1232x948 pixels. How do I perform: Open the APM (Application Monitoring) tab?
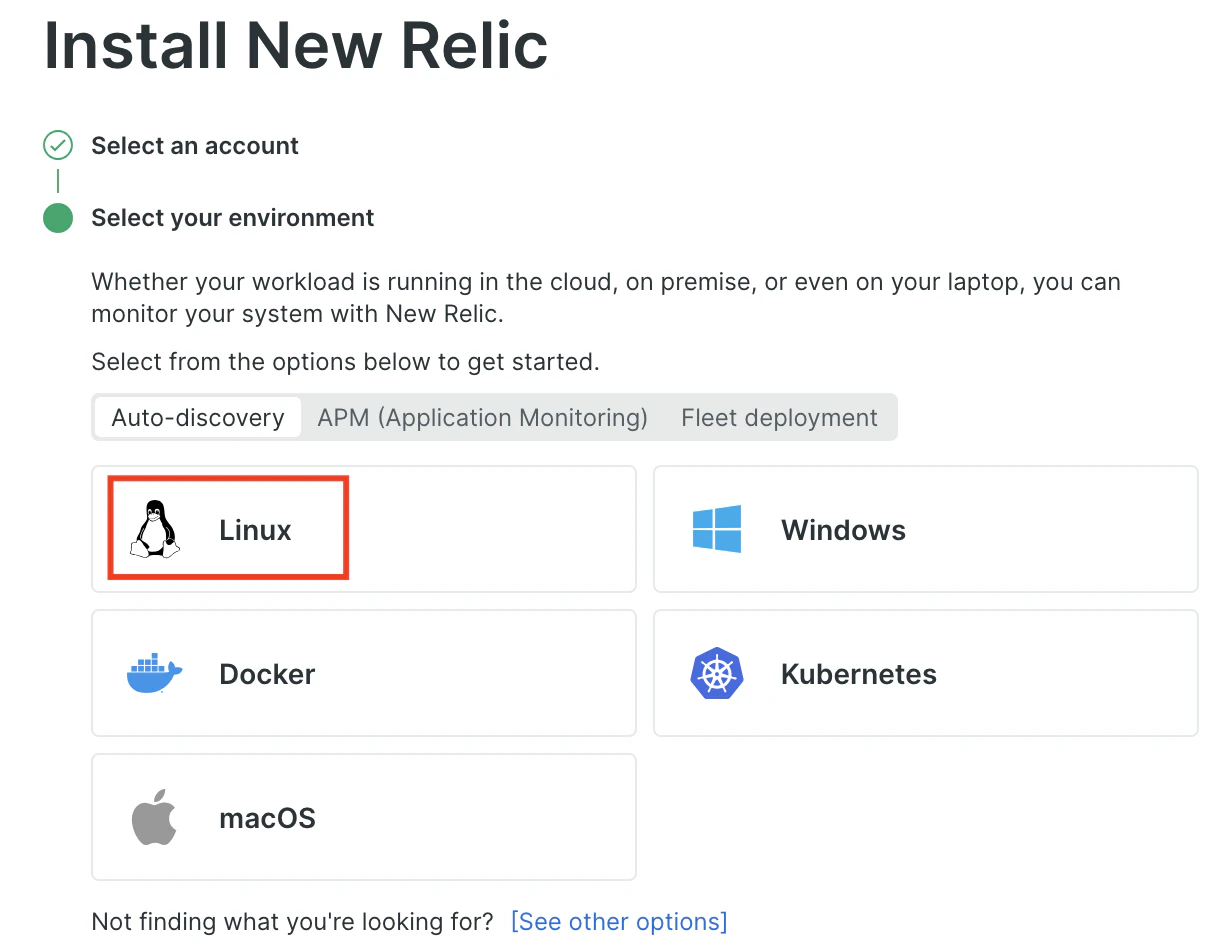click(482, 417)
